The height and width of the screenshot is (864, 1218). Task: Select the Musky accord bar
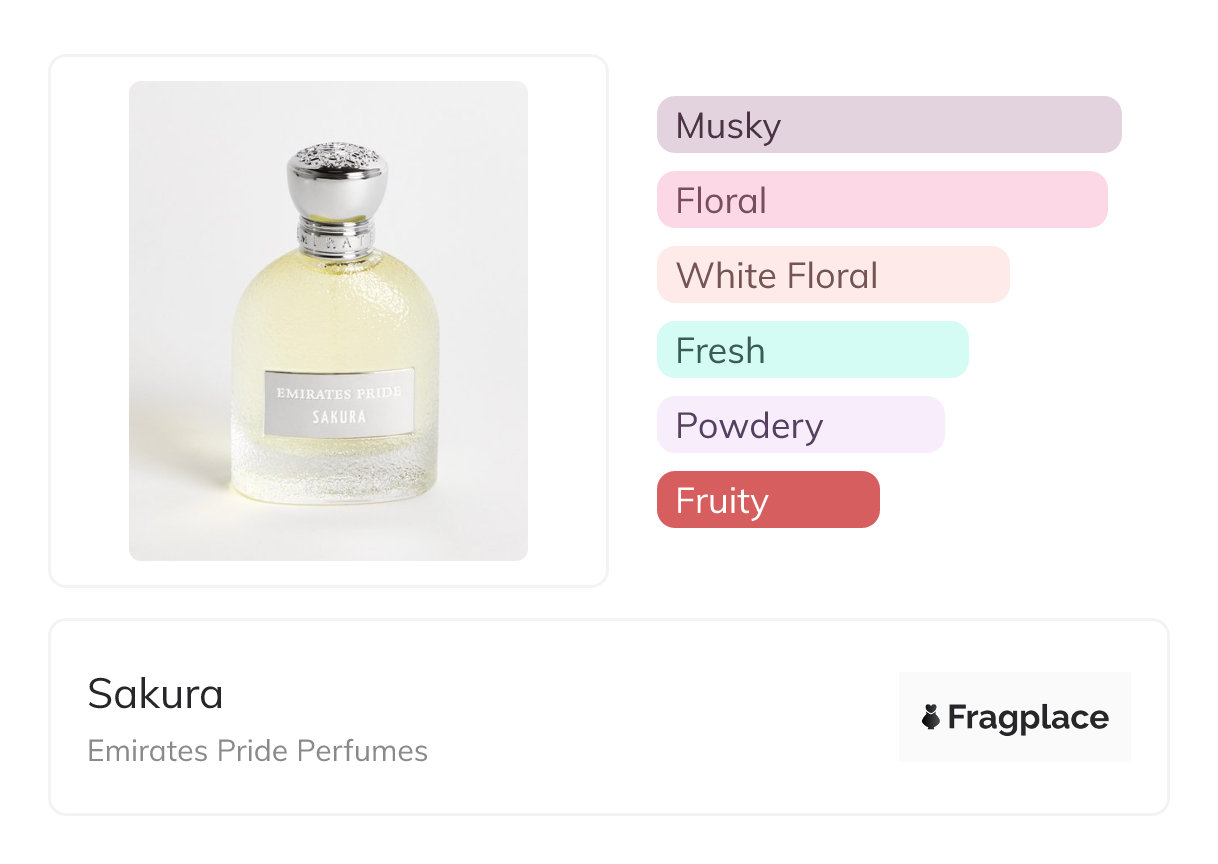(x=888, y=125)
